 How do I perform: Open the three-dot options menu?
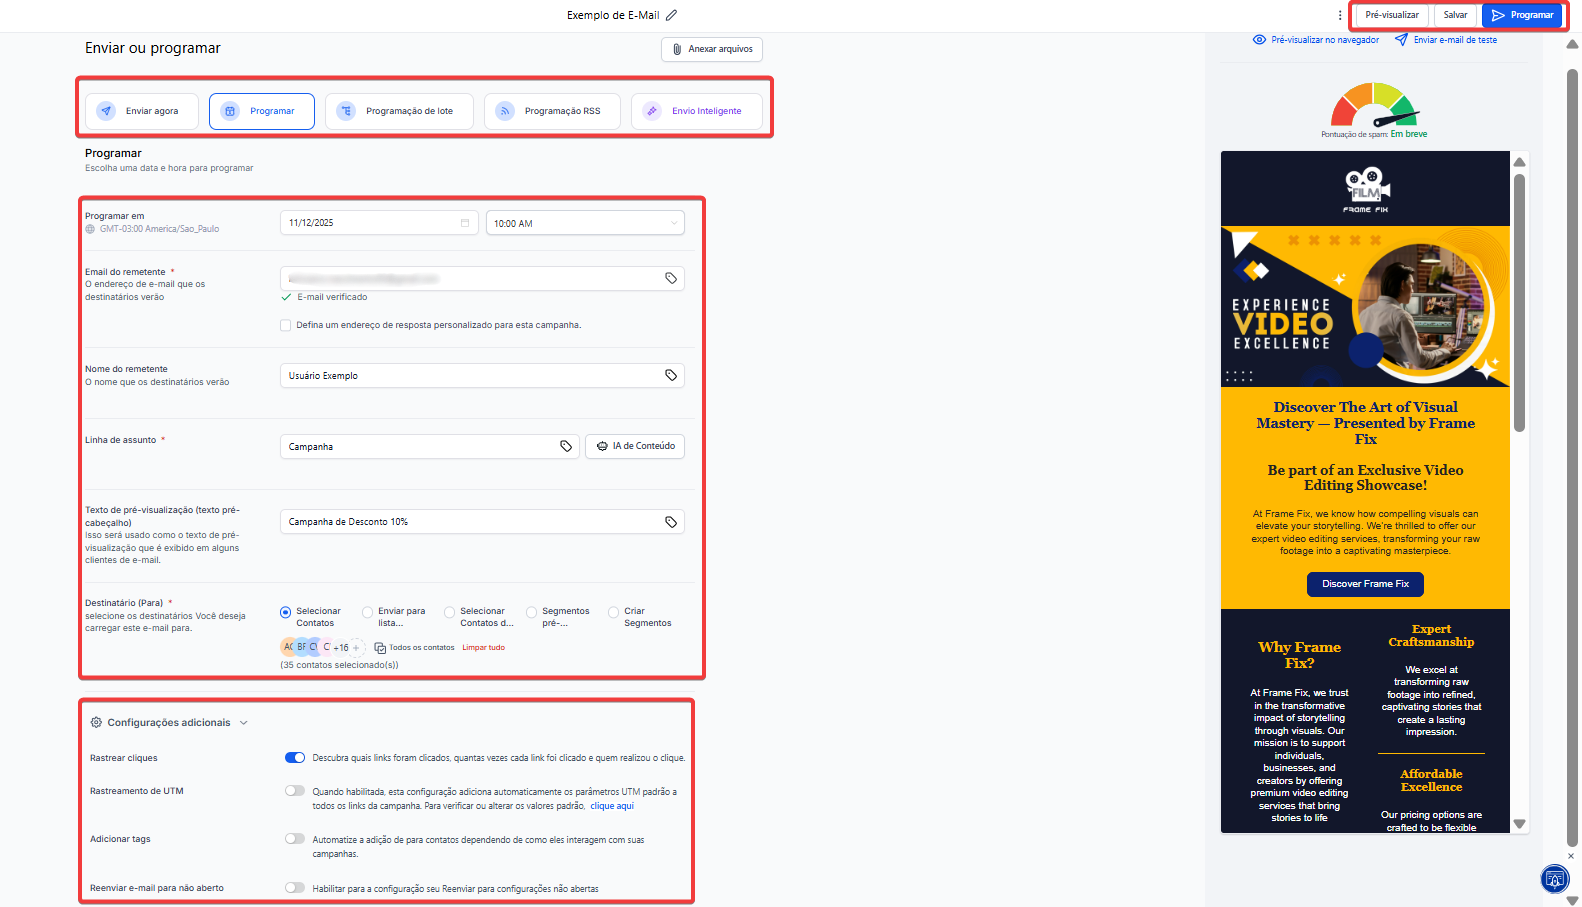coord(1339,15)
